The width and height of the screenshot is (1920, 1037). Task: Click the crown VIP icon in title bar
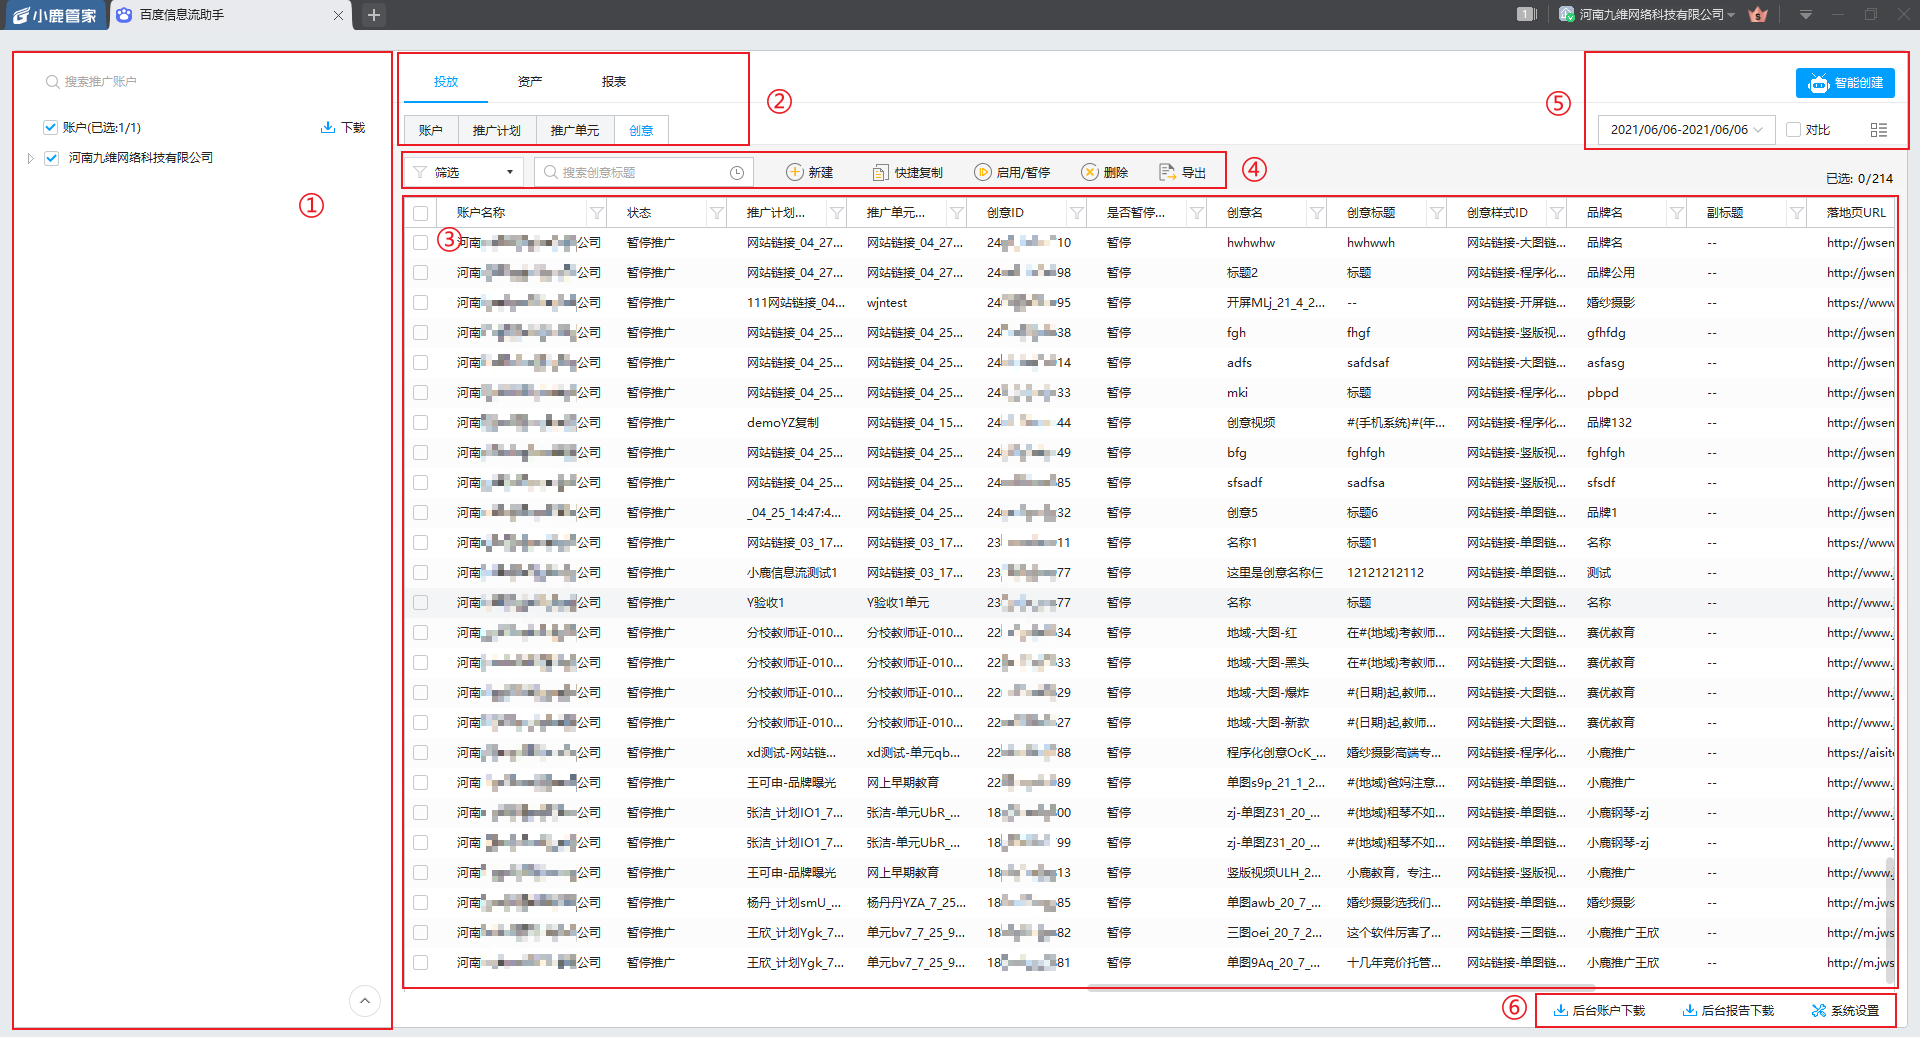(1758, 14)
